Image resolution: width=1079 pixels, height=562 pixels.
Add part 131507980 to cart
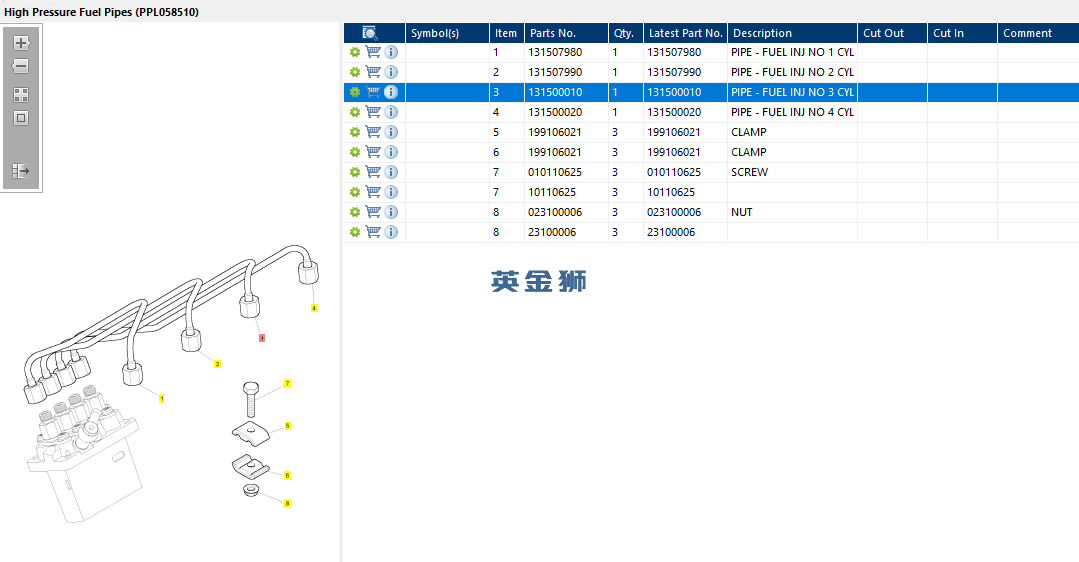(x=373, y=52)
